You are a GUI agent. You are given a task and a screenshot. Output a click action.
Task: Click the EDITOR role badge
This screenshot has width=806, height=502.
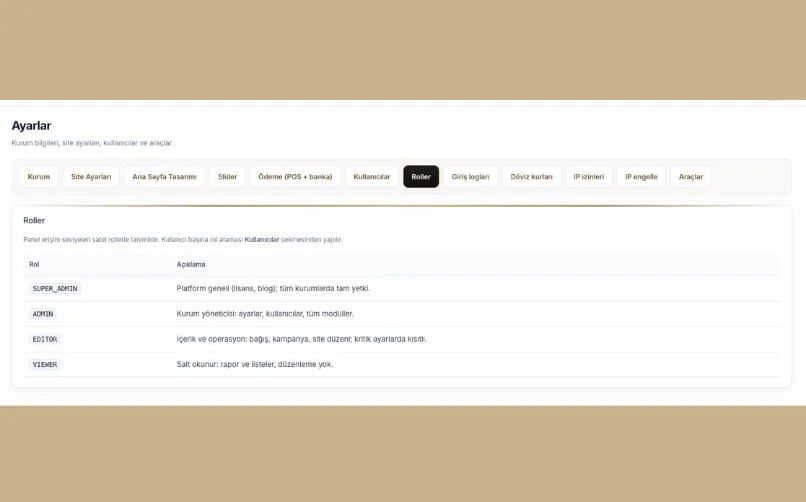pyautogui.click(x=45, y=340)
